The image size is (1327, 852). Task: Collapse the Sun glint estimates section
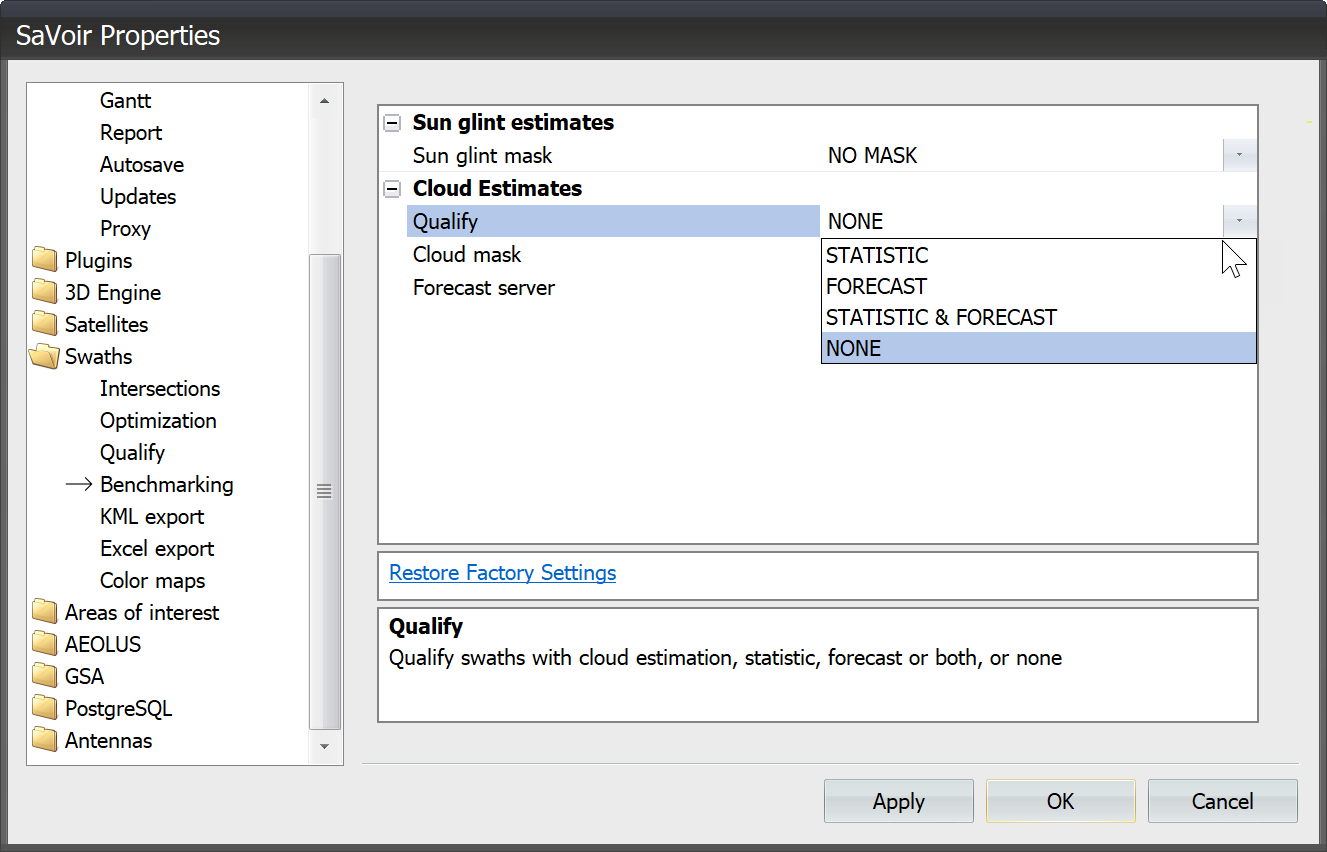point(393,123)
